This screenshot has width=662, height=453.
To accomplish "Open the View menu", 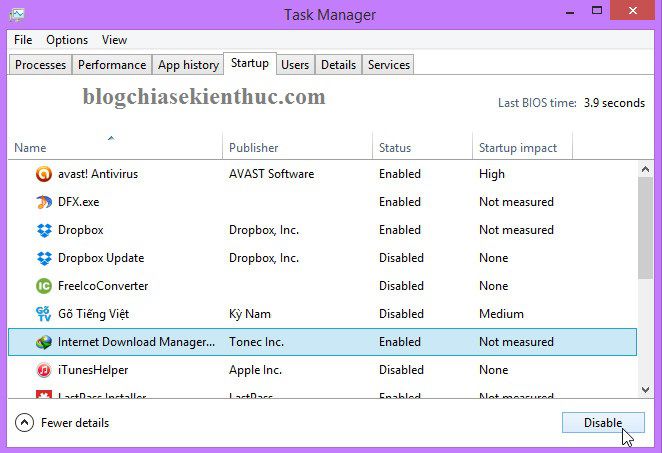I will [114, 40].
